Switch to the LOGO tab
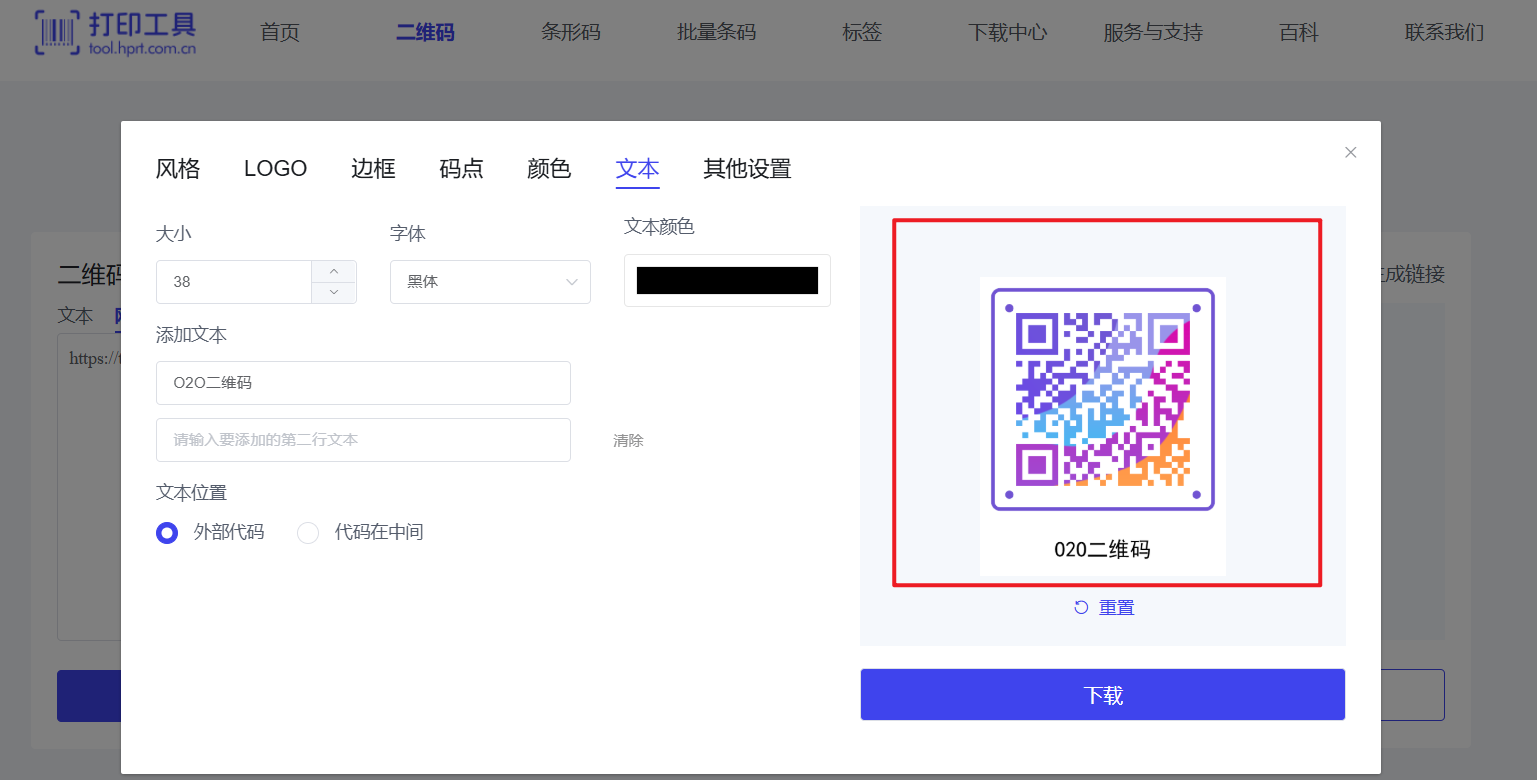The height and width of the screenshot is (780, 1537). coord(275,169)
